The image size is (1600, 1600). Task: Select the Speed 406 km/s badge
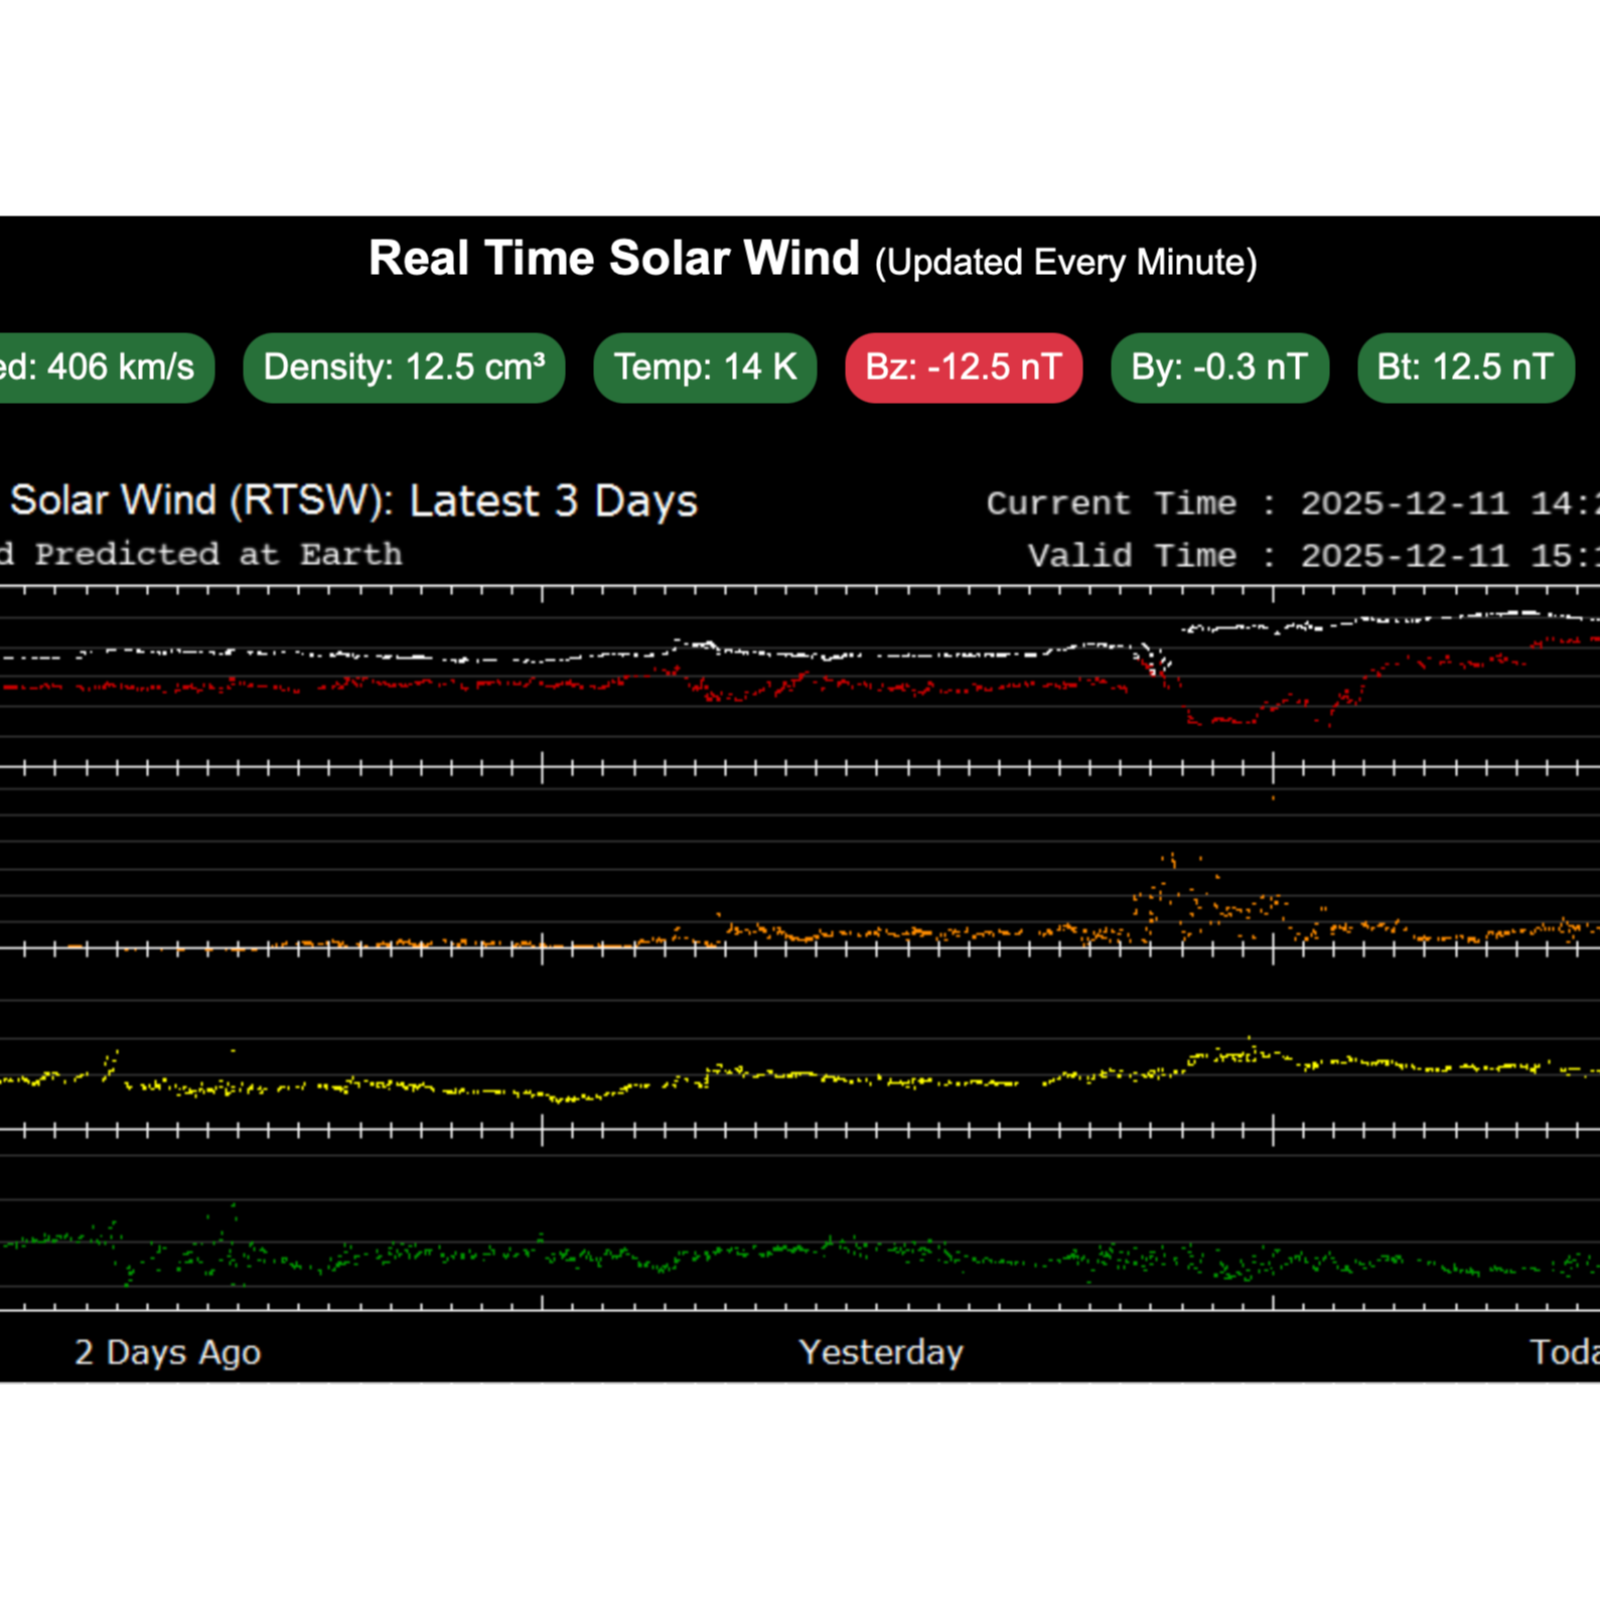click(x=100, y=367)
